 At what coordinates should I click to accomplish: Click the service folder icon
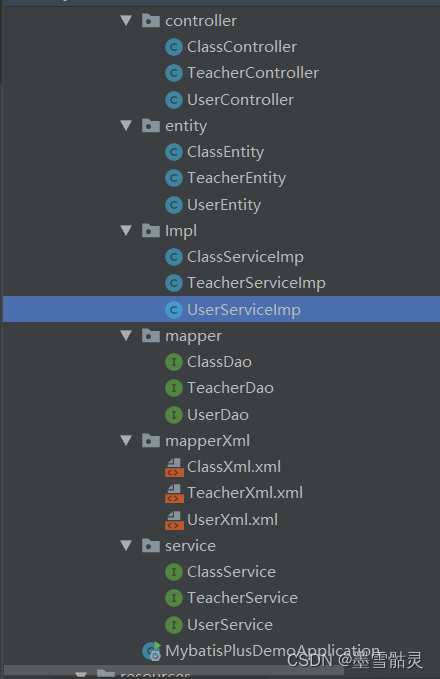151,546
